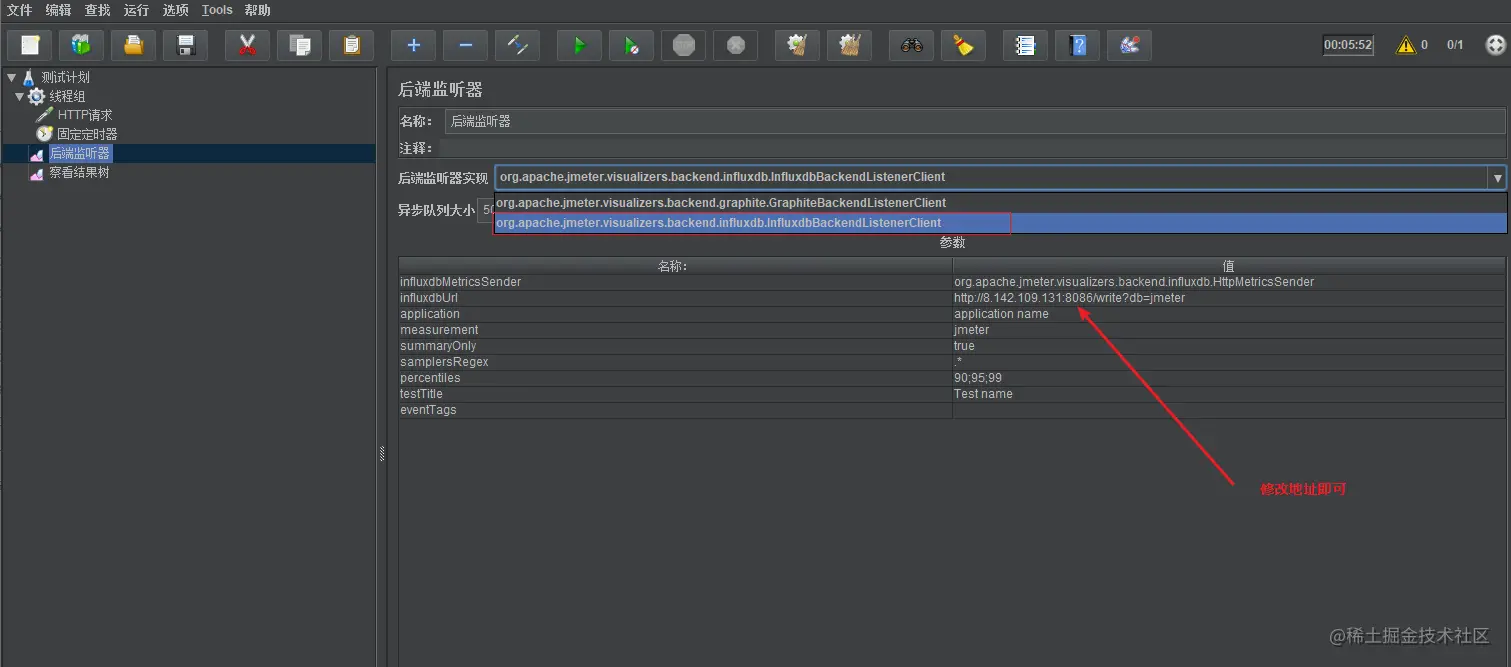Click the Stop test icon

pyautogui.click(x=684, y=45)
